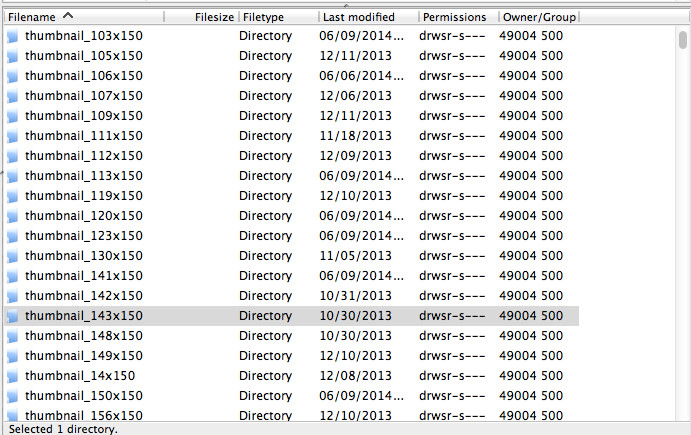Click permissions of thumbnail_130x150 row
This screenshot has width=691, height=435.
click(452, 256)
